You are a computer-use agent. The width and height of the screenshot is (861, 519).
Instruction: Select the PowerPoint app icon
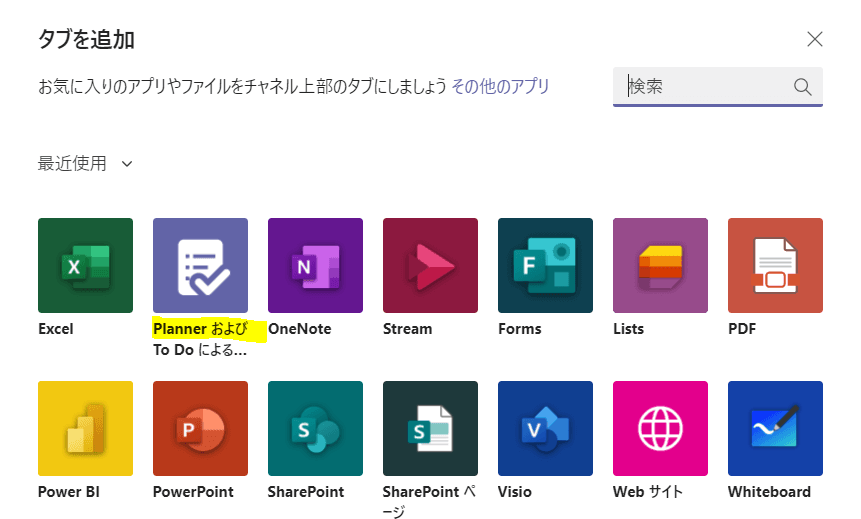coord(200,428)
